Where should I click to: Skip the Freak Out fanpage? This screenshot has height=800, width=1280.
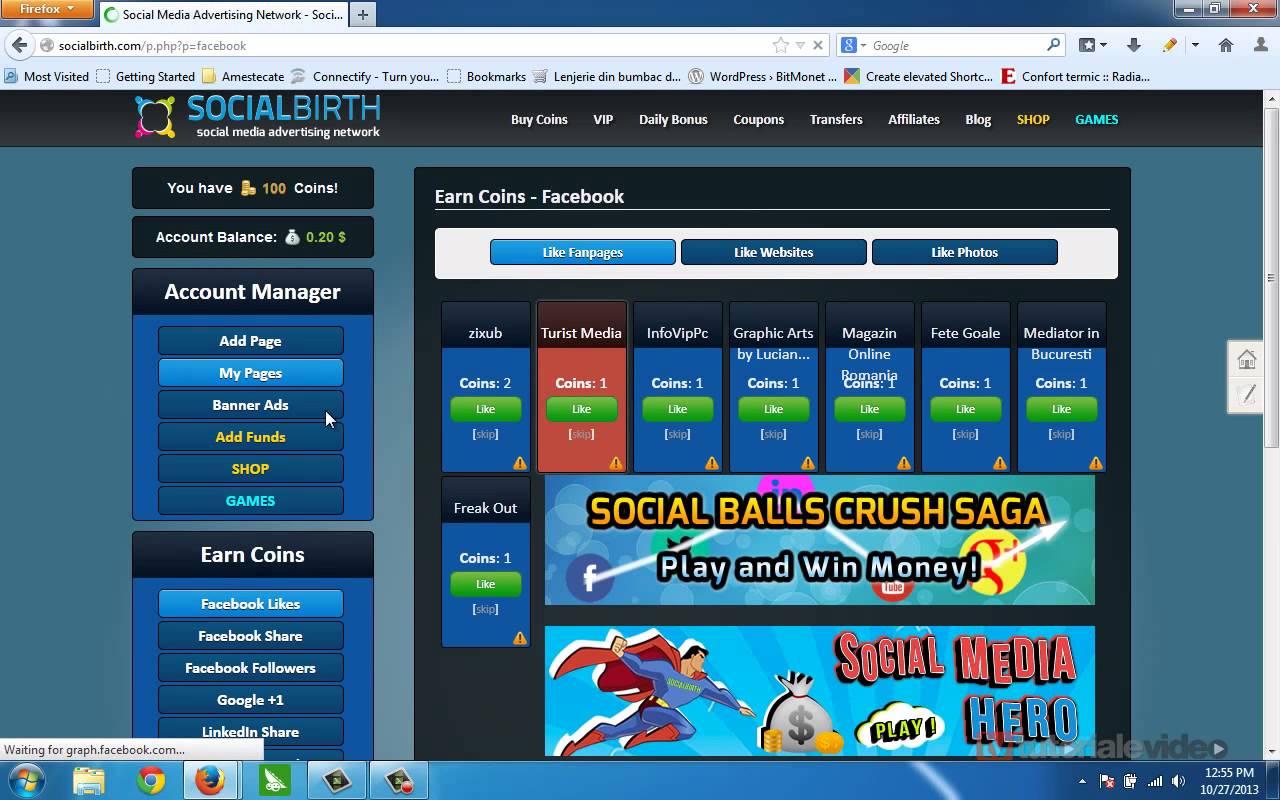(485, 609)
